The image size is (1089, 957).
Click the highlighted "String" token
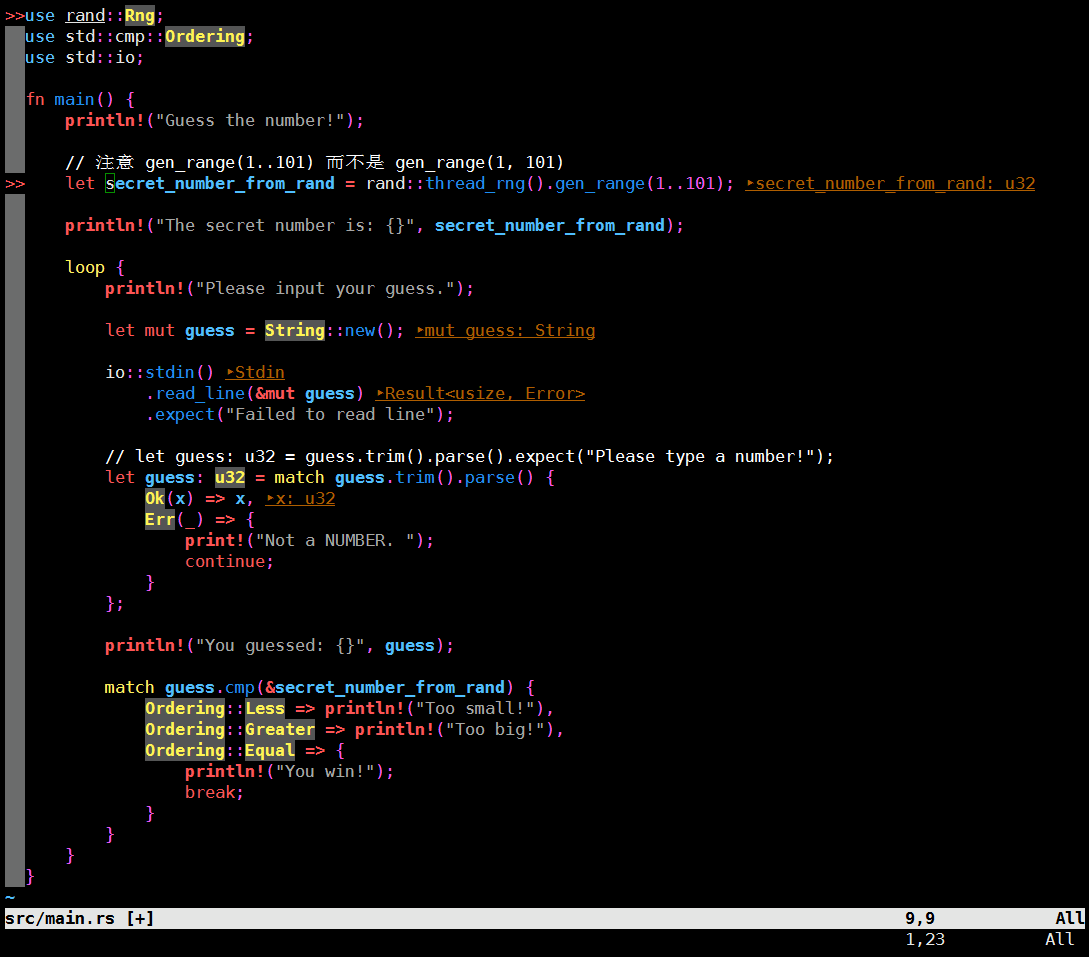tap(294, 330)
